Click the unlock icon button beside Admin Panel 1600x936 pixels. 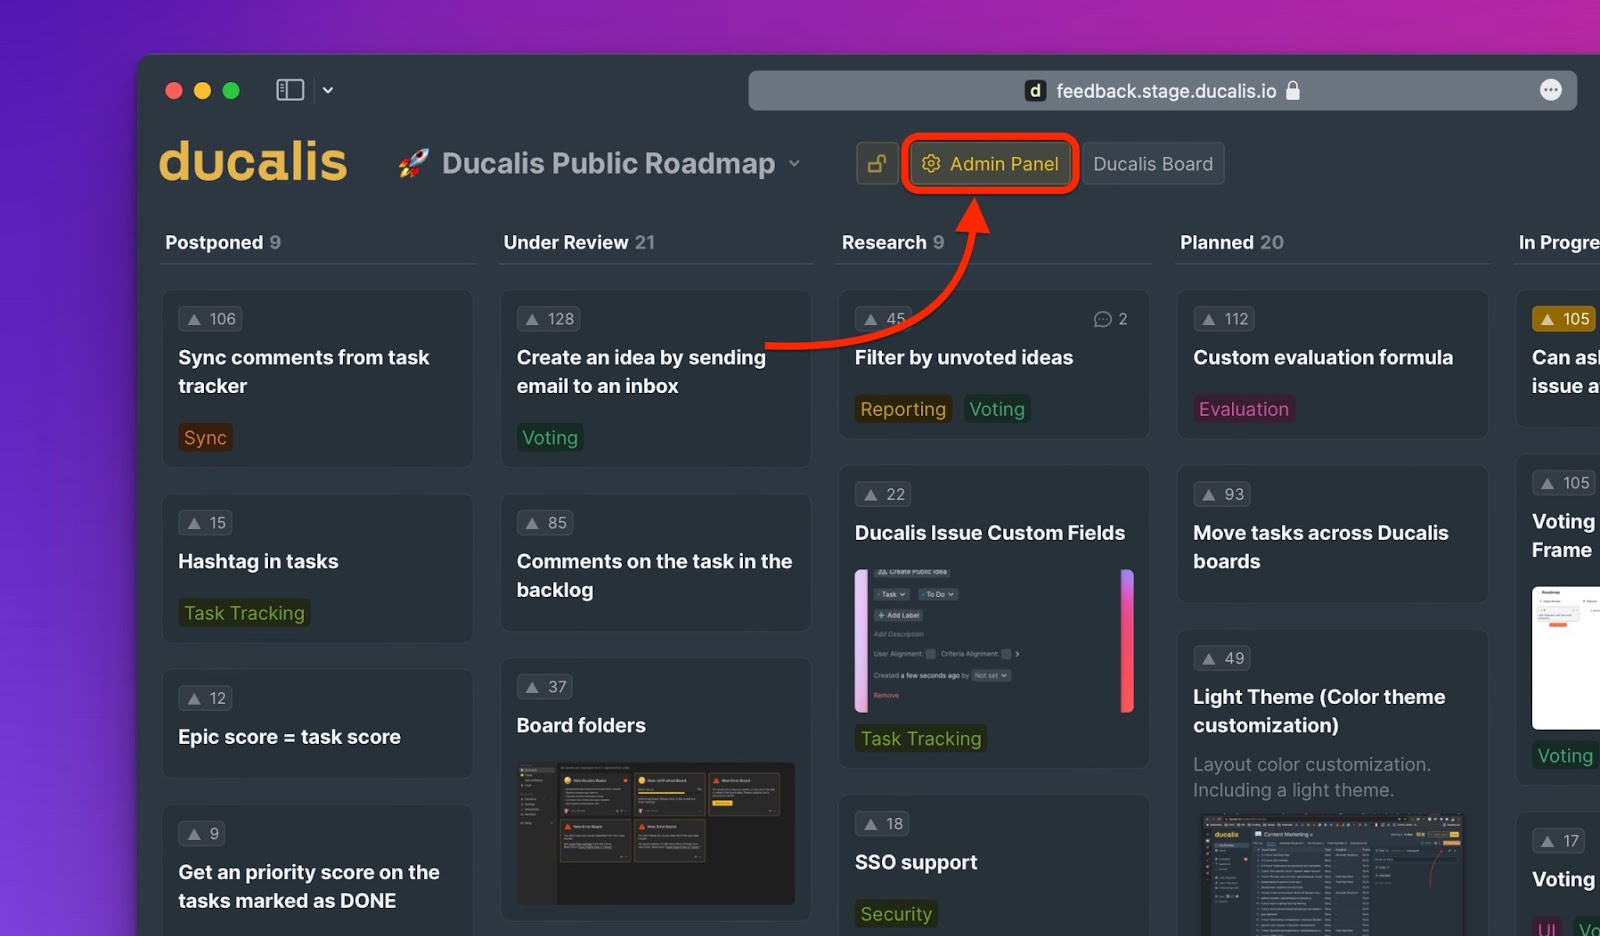click(x=877, y=164)
